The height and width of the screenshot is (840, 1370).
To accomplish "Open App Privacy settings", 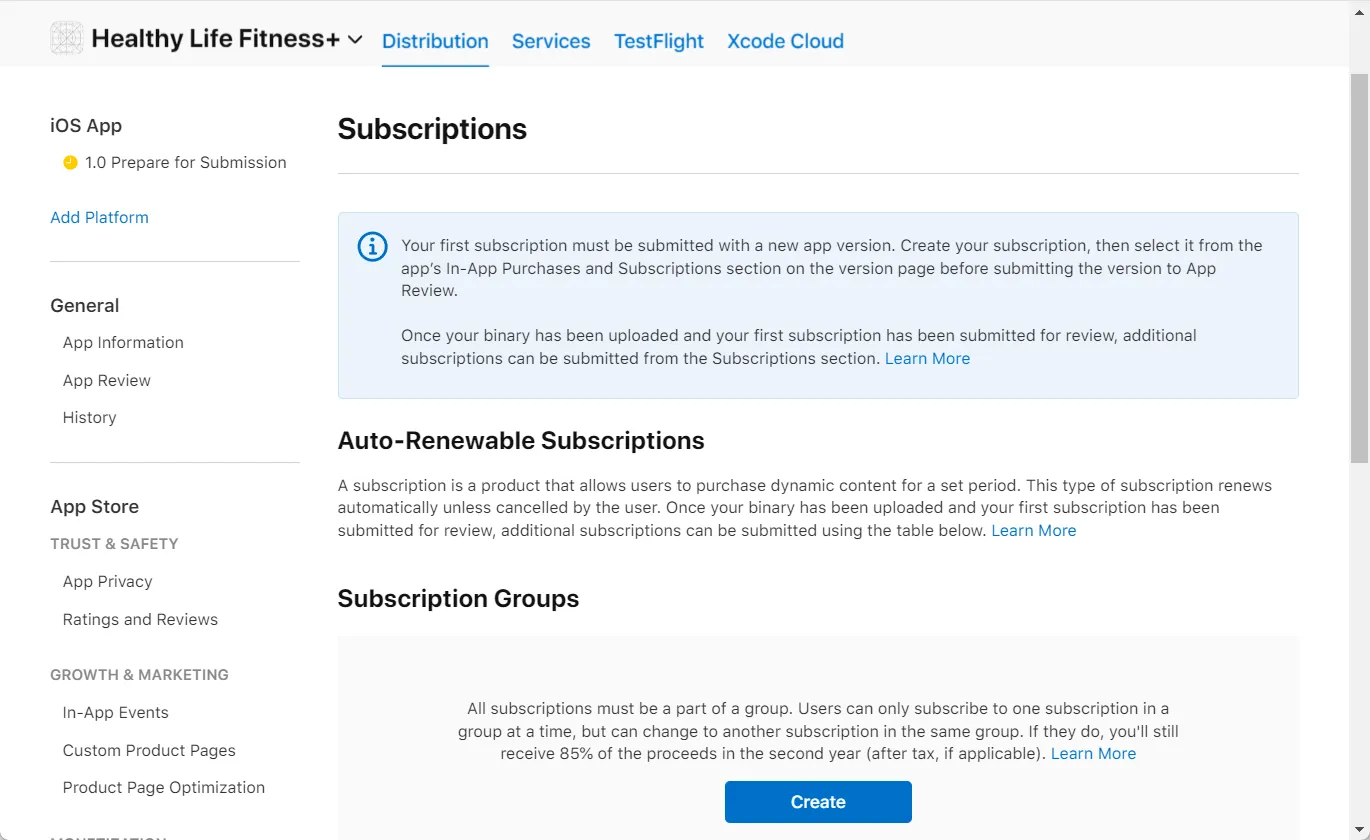I will pyautogui.click(x=108, y=581).
